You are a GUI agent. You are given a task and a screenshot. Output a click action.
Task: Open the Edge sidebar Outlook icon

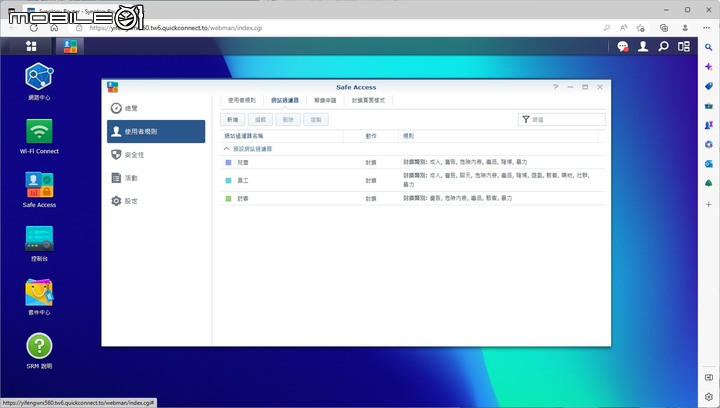pos(709,164)
